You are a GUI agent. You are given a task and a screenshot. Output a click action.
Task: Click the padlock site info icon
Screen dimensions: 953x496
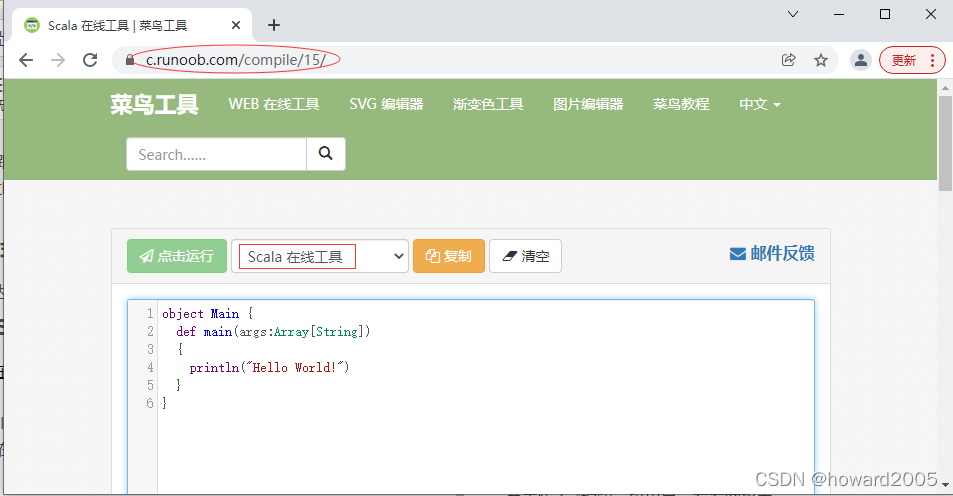coord(129,60)
